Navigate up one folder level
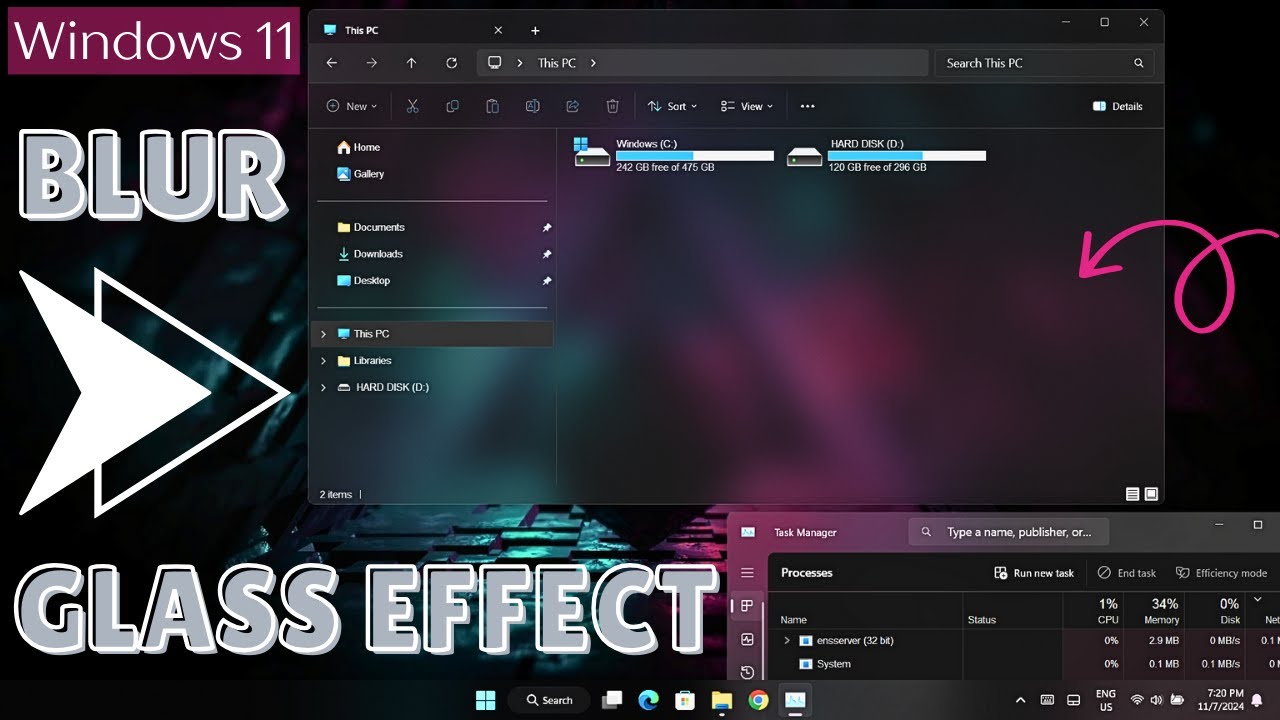 pyautogui.click(x=411, y=63)
